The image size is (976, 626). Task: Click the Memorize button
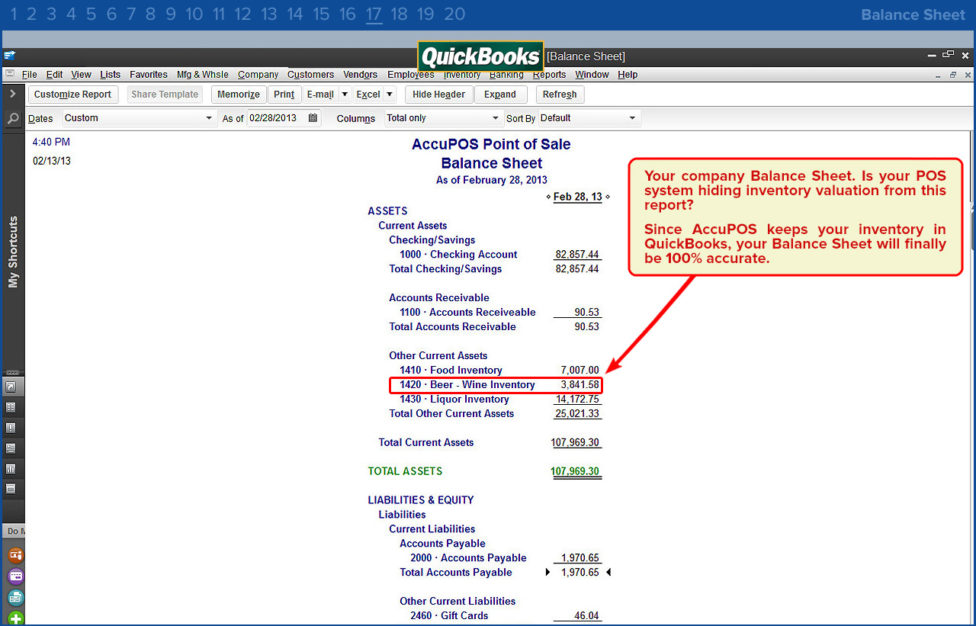pyautogui.click(x=238, y=94)
